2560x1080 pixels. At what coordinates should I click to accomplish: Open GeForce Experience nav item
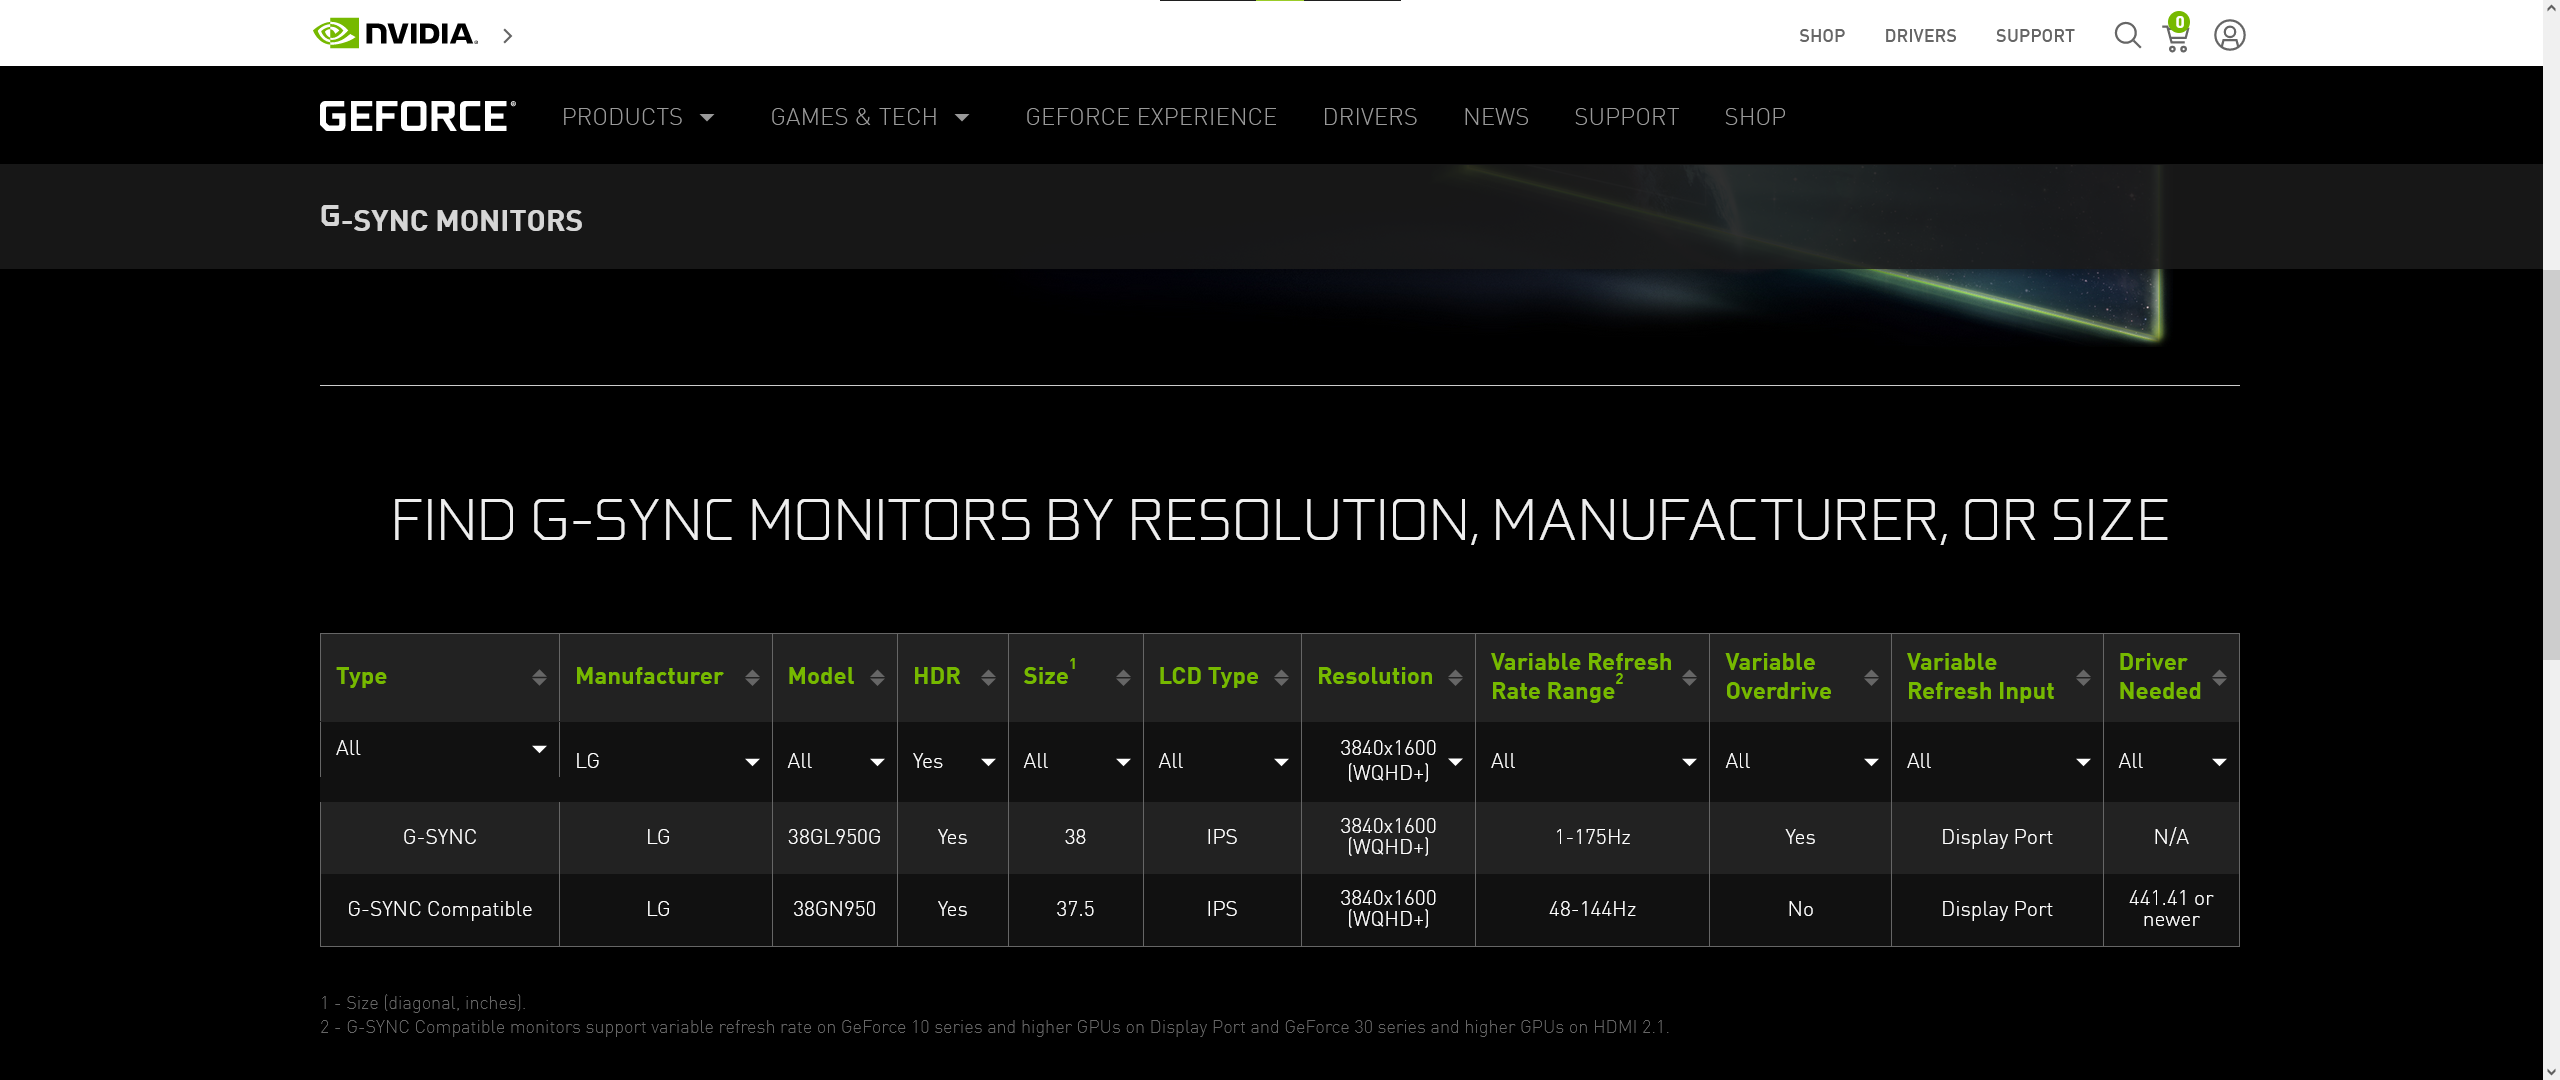(1151, 117)
